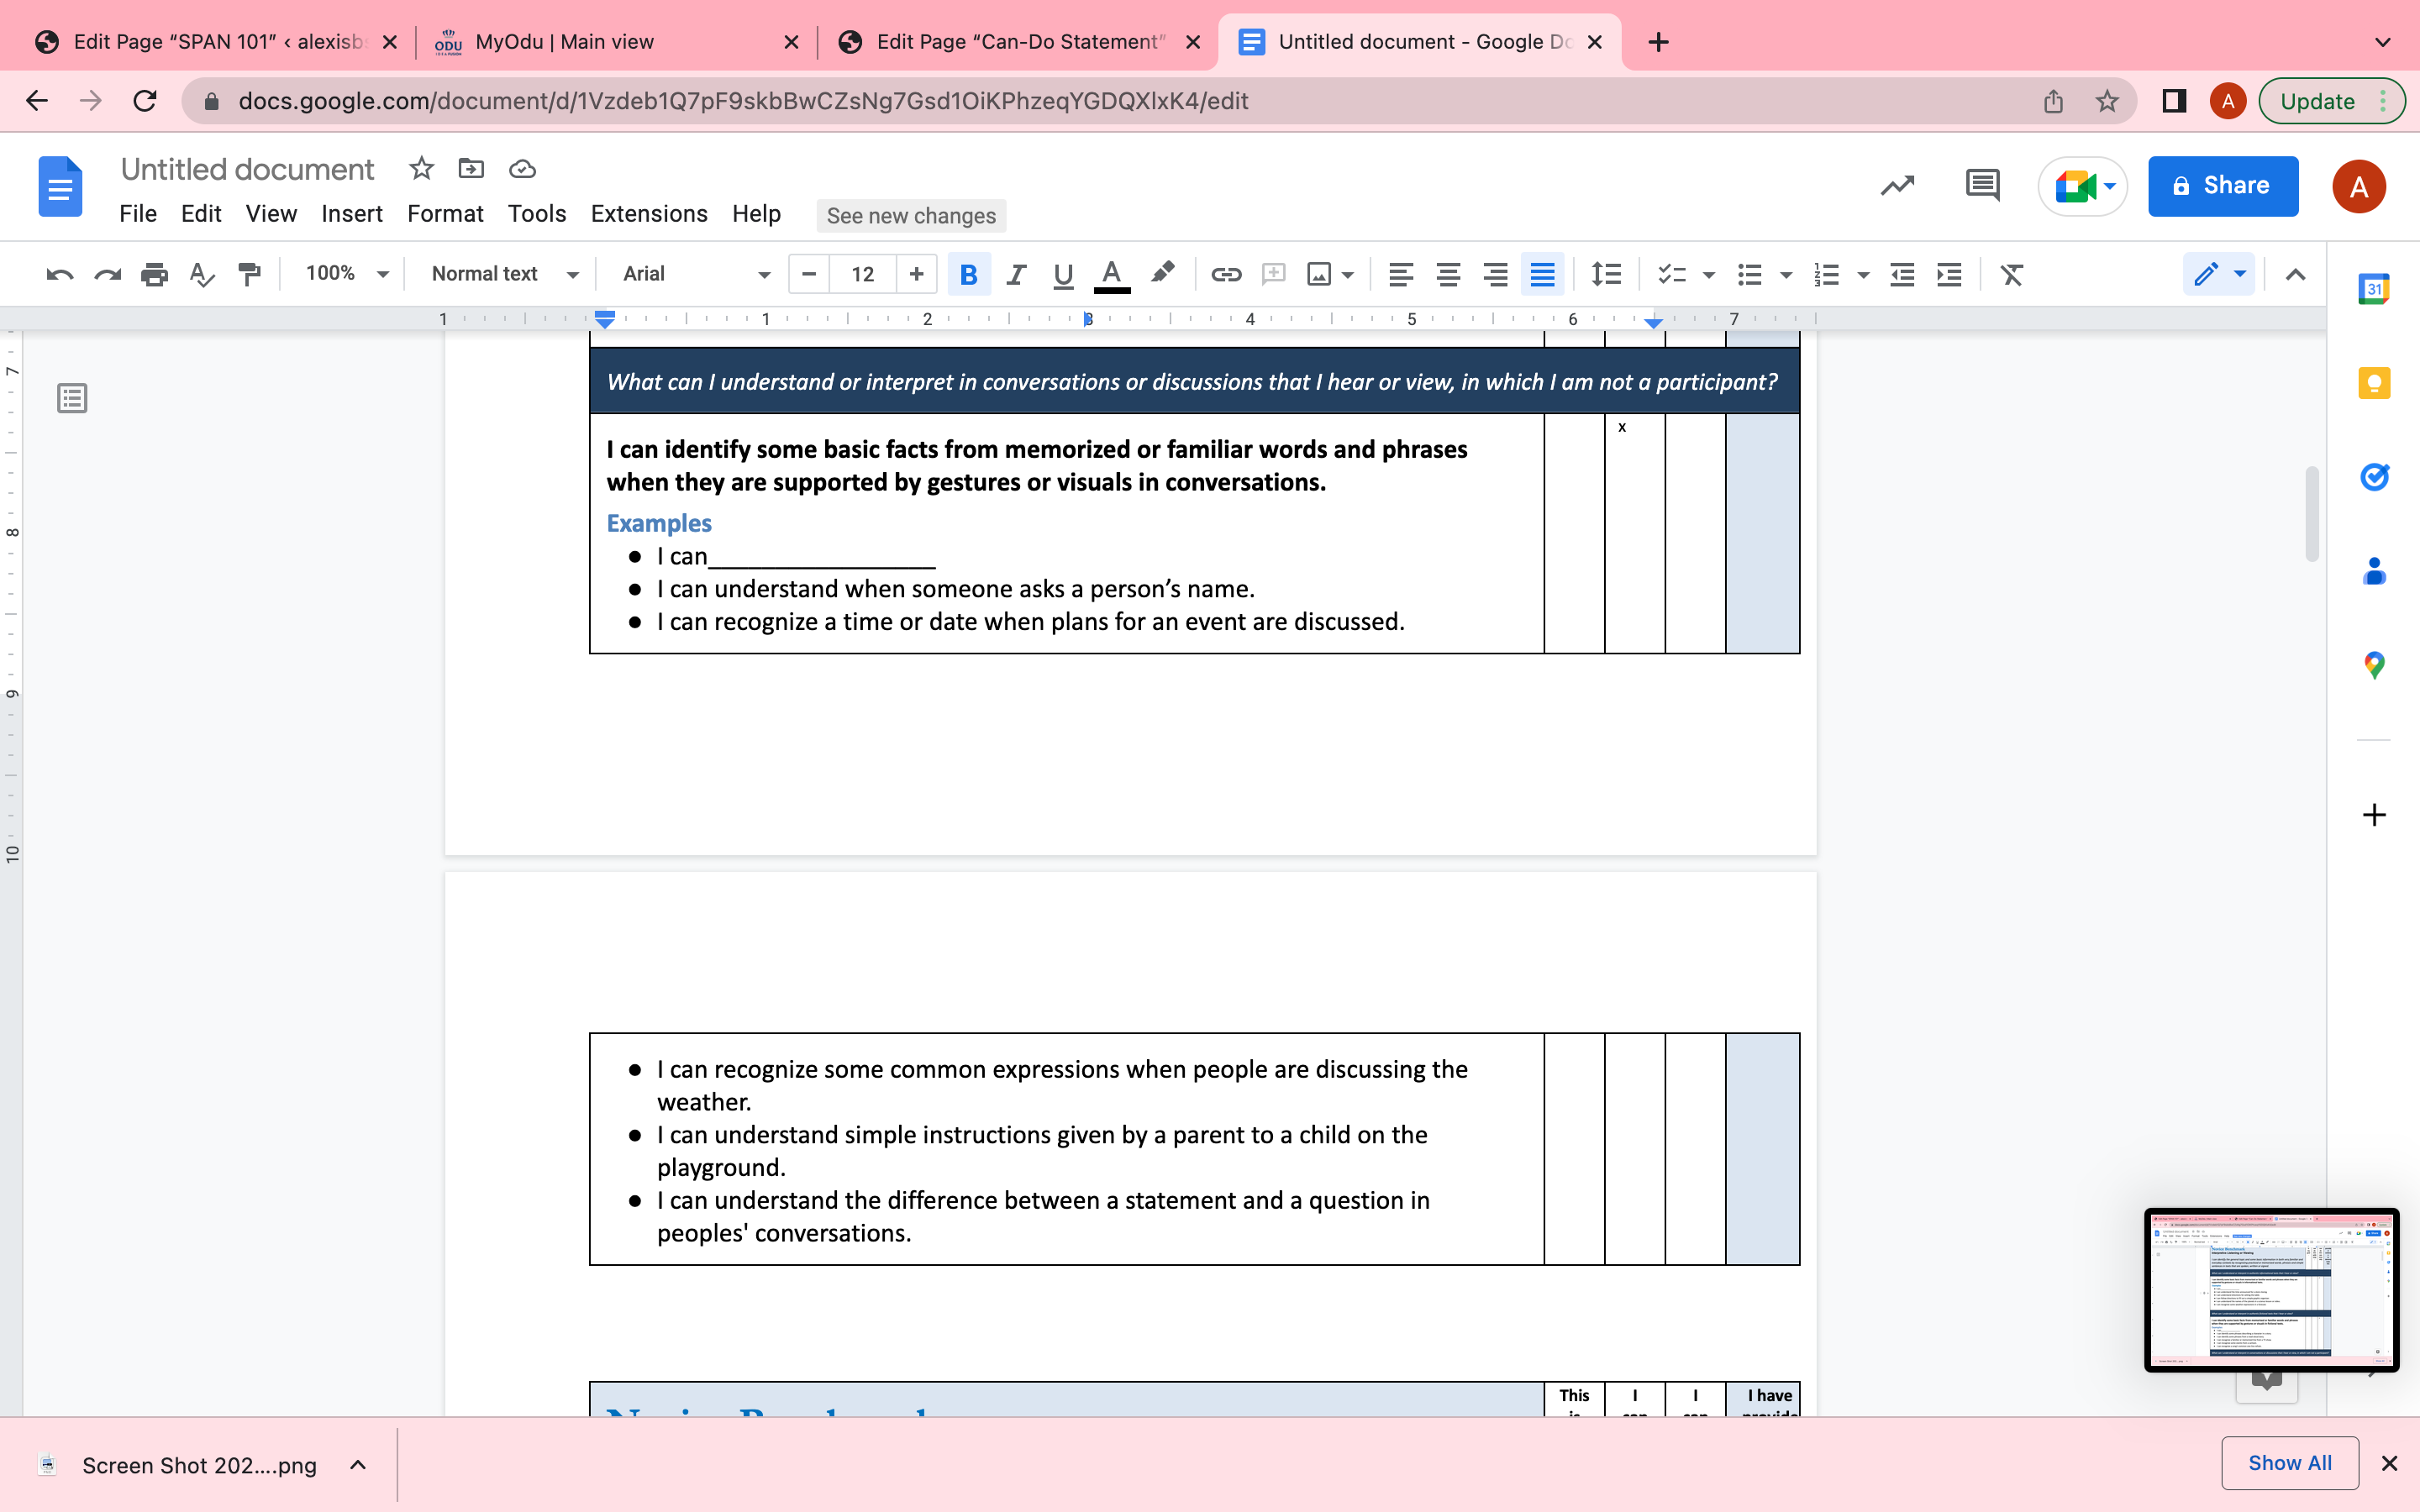Image resolution: width=2420 pixels, height=1512 pixels.
Task: Click the Redo icon
Action: tap(107, 274)
